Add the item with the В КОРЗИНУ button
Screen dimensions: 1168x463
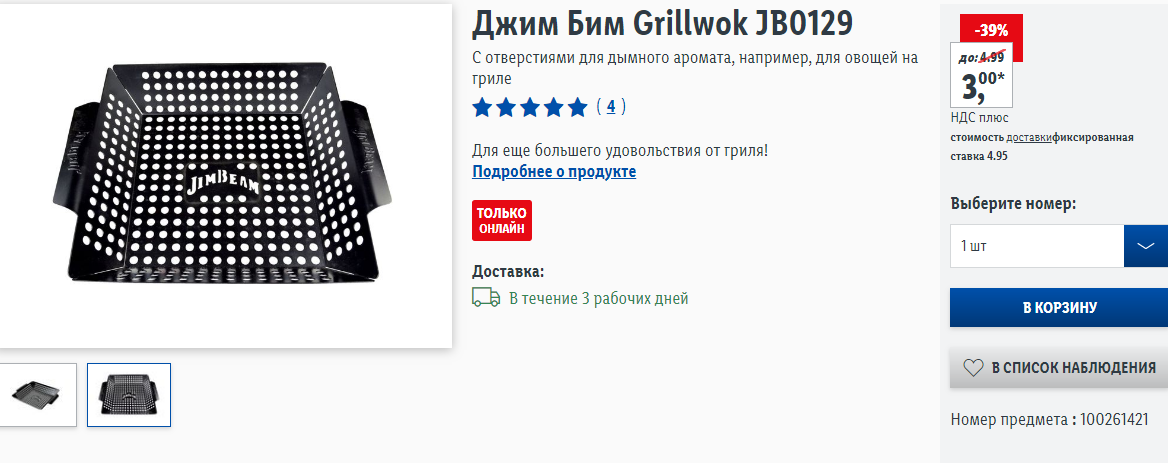1059,307
